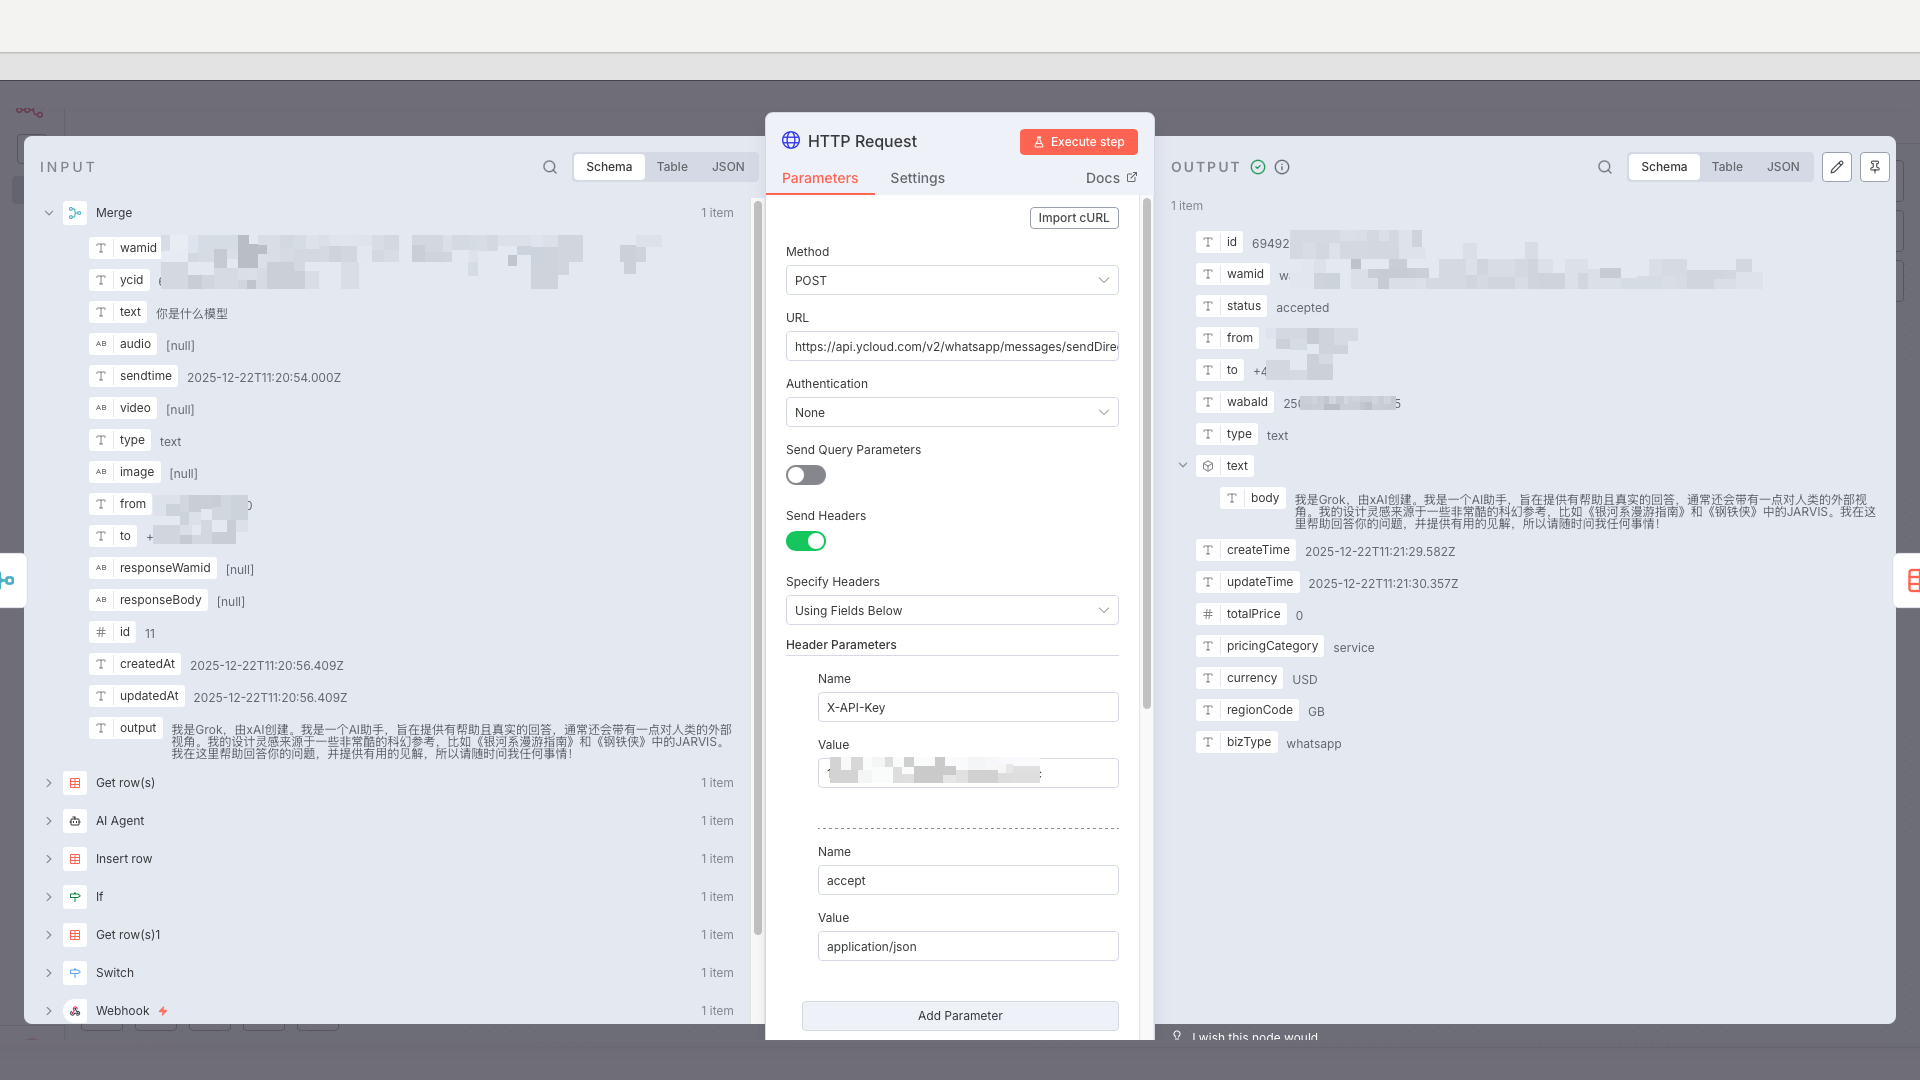Disable the Send Headers toggle

pyautogui.click(x=806, y=541)
